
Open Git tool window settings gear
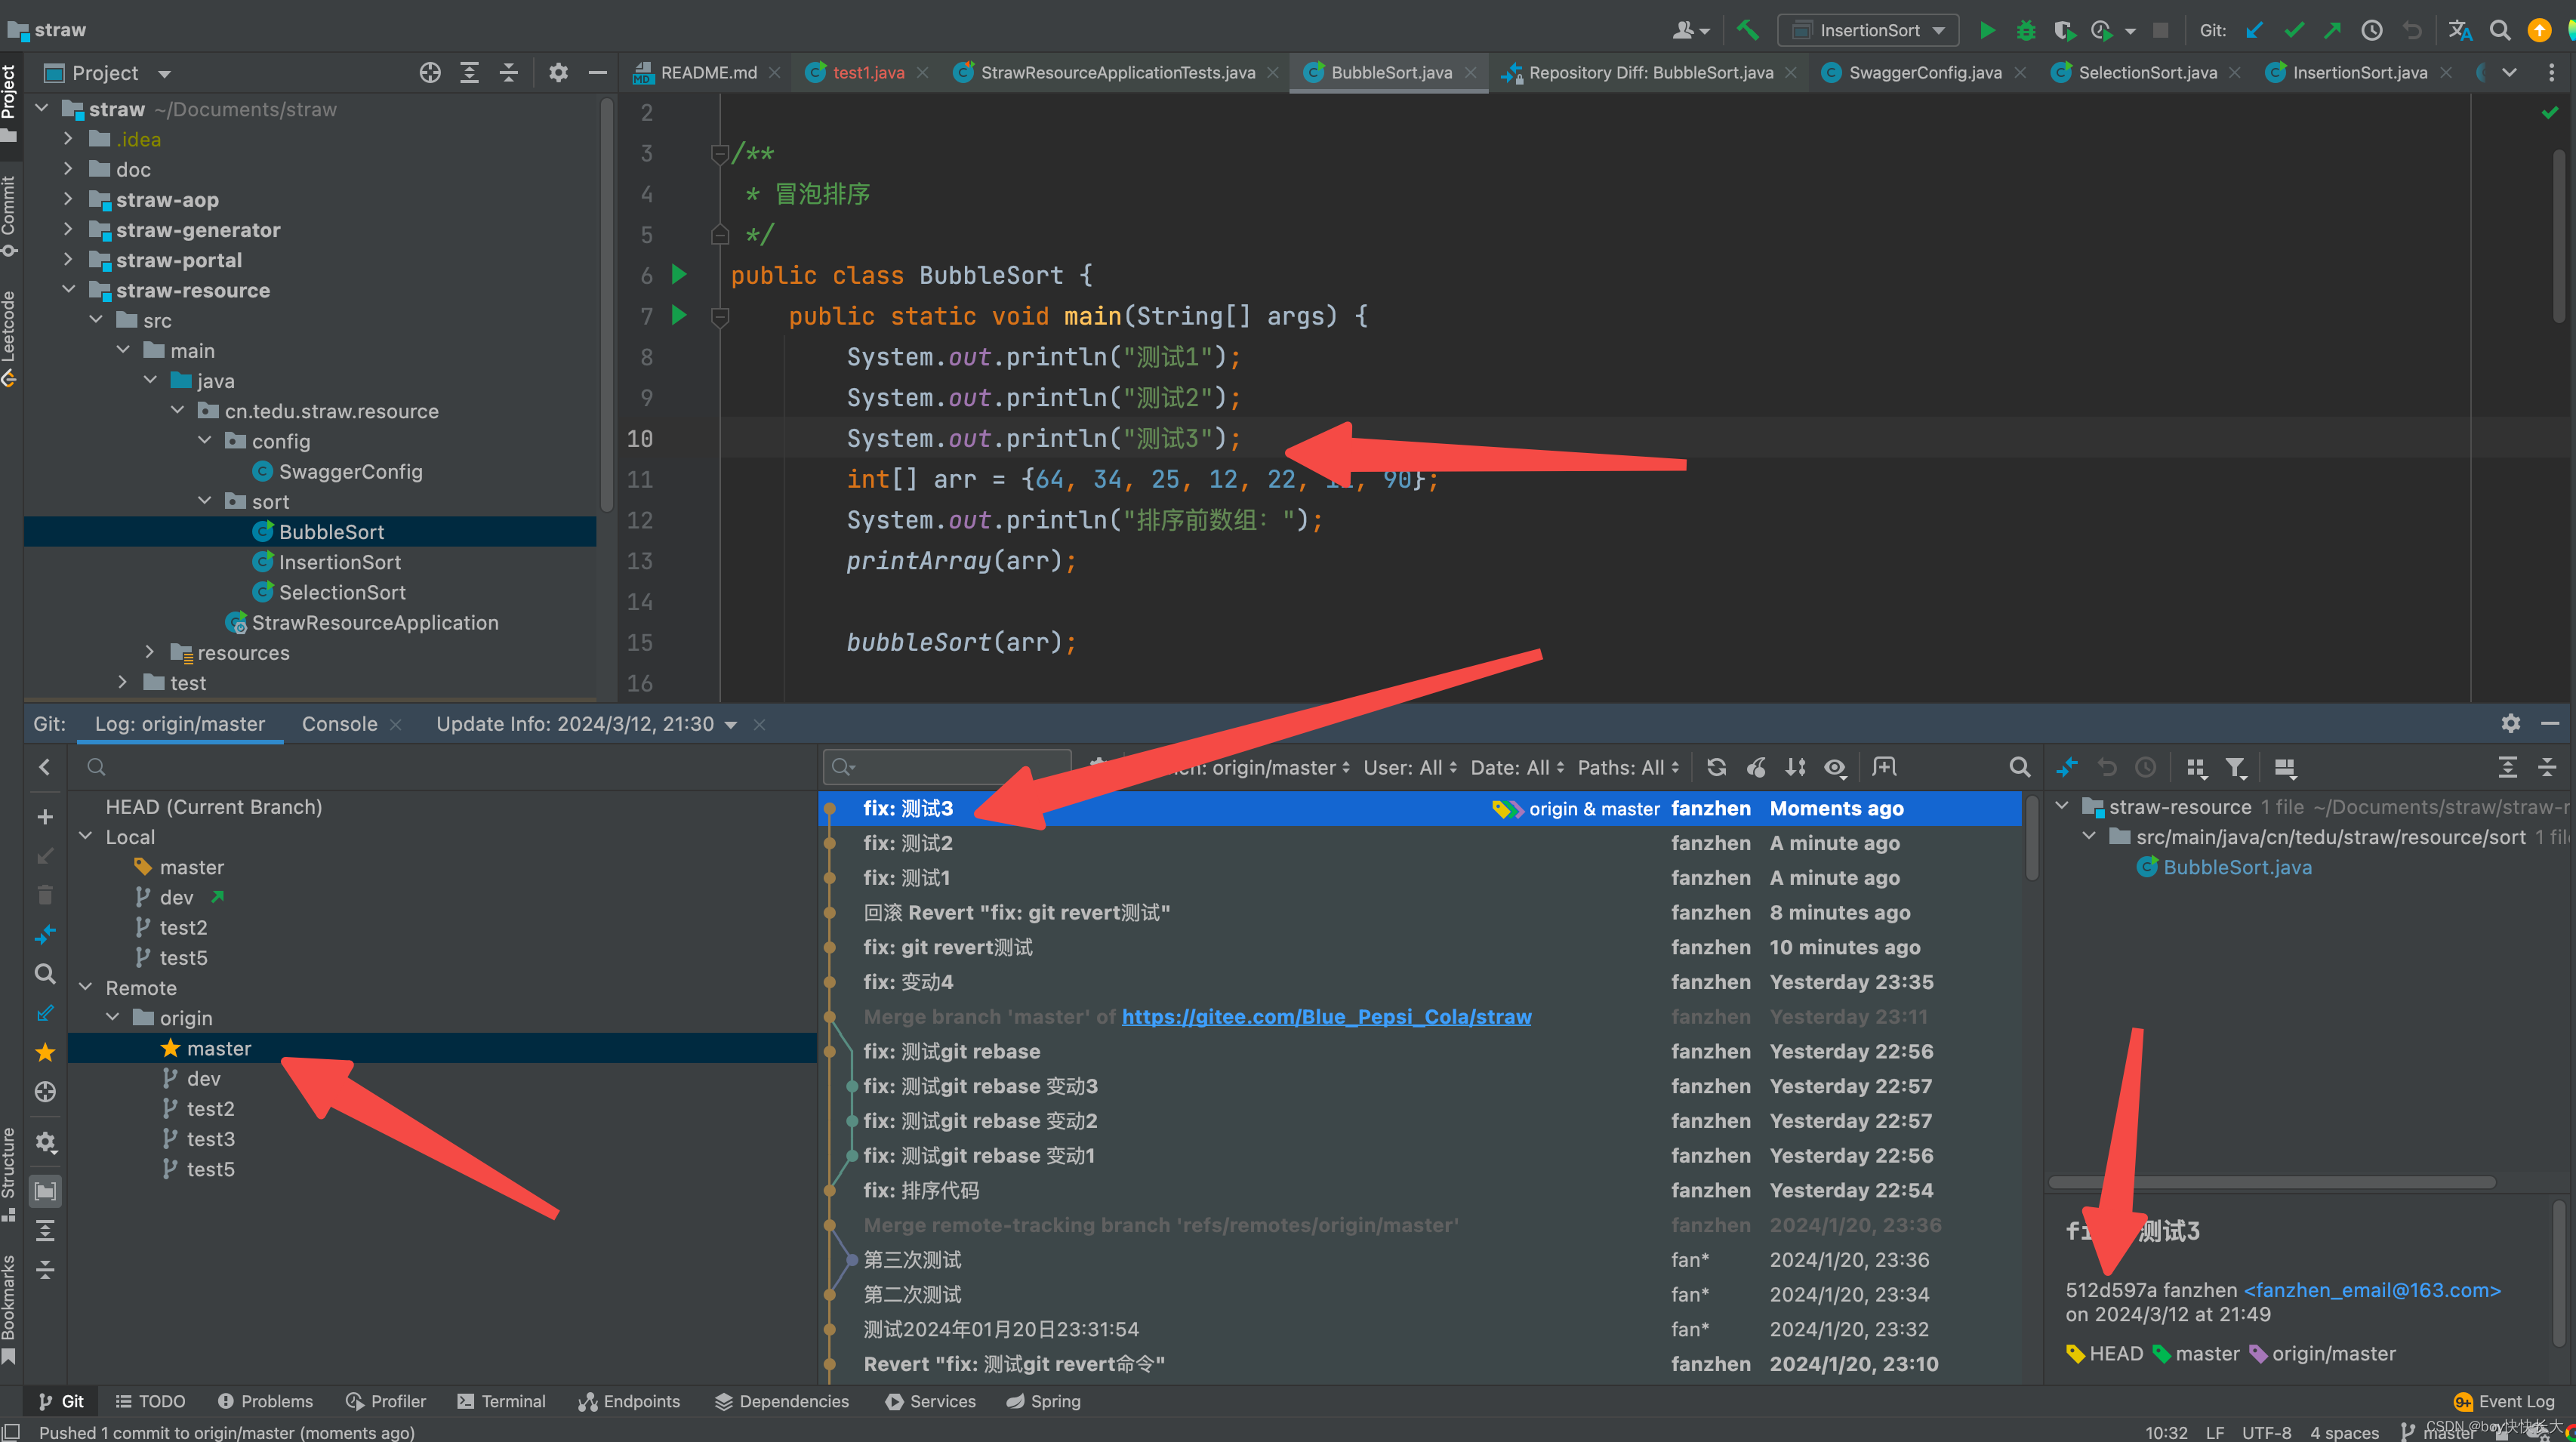coord(2510,723)
